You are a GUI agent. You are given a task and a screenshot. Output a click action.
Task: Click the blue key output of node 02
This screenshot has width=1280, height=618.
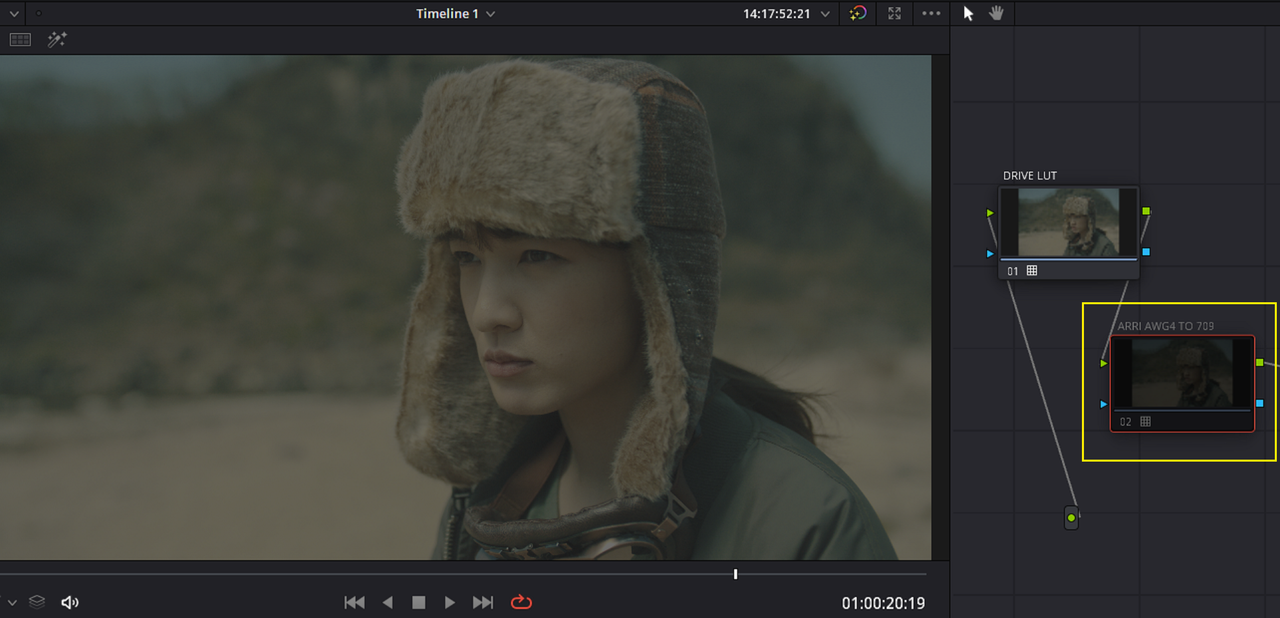(1259, 403)
